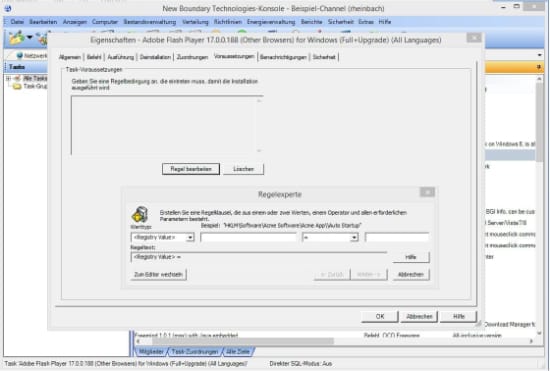
Task: Select Alle Tasks in the tree
Action: pos(35,78)
